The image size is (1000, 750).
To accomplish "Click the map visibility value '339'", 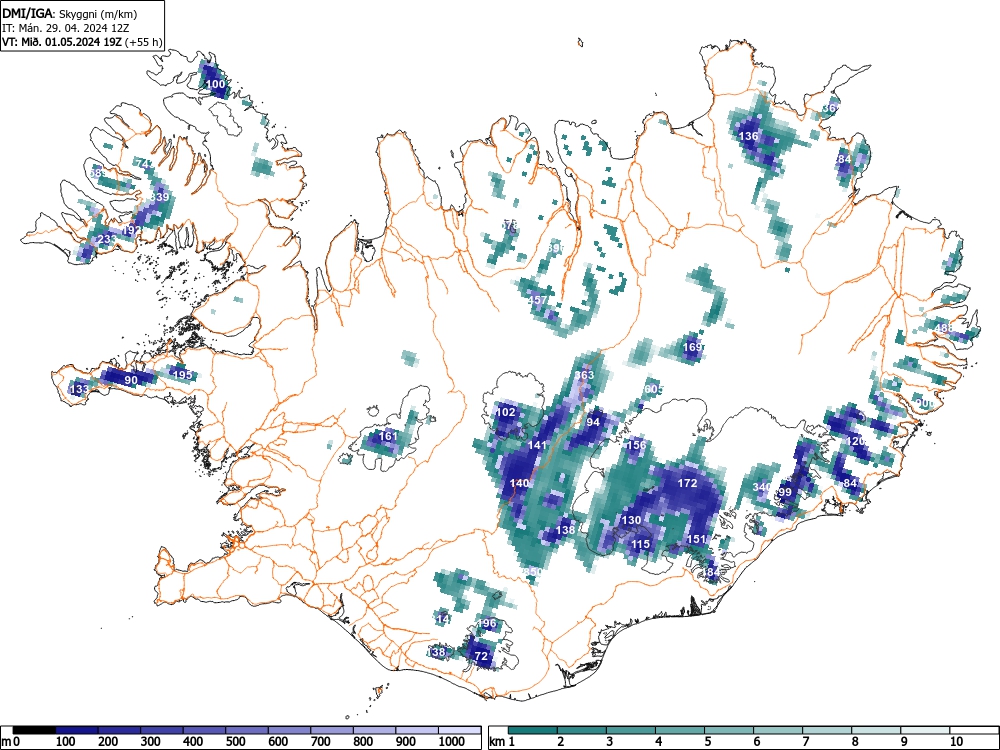I will (159, 196).
